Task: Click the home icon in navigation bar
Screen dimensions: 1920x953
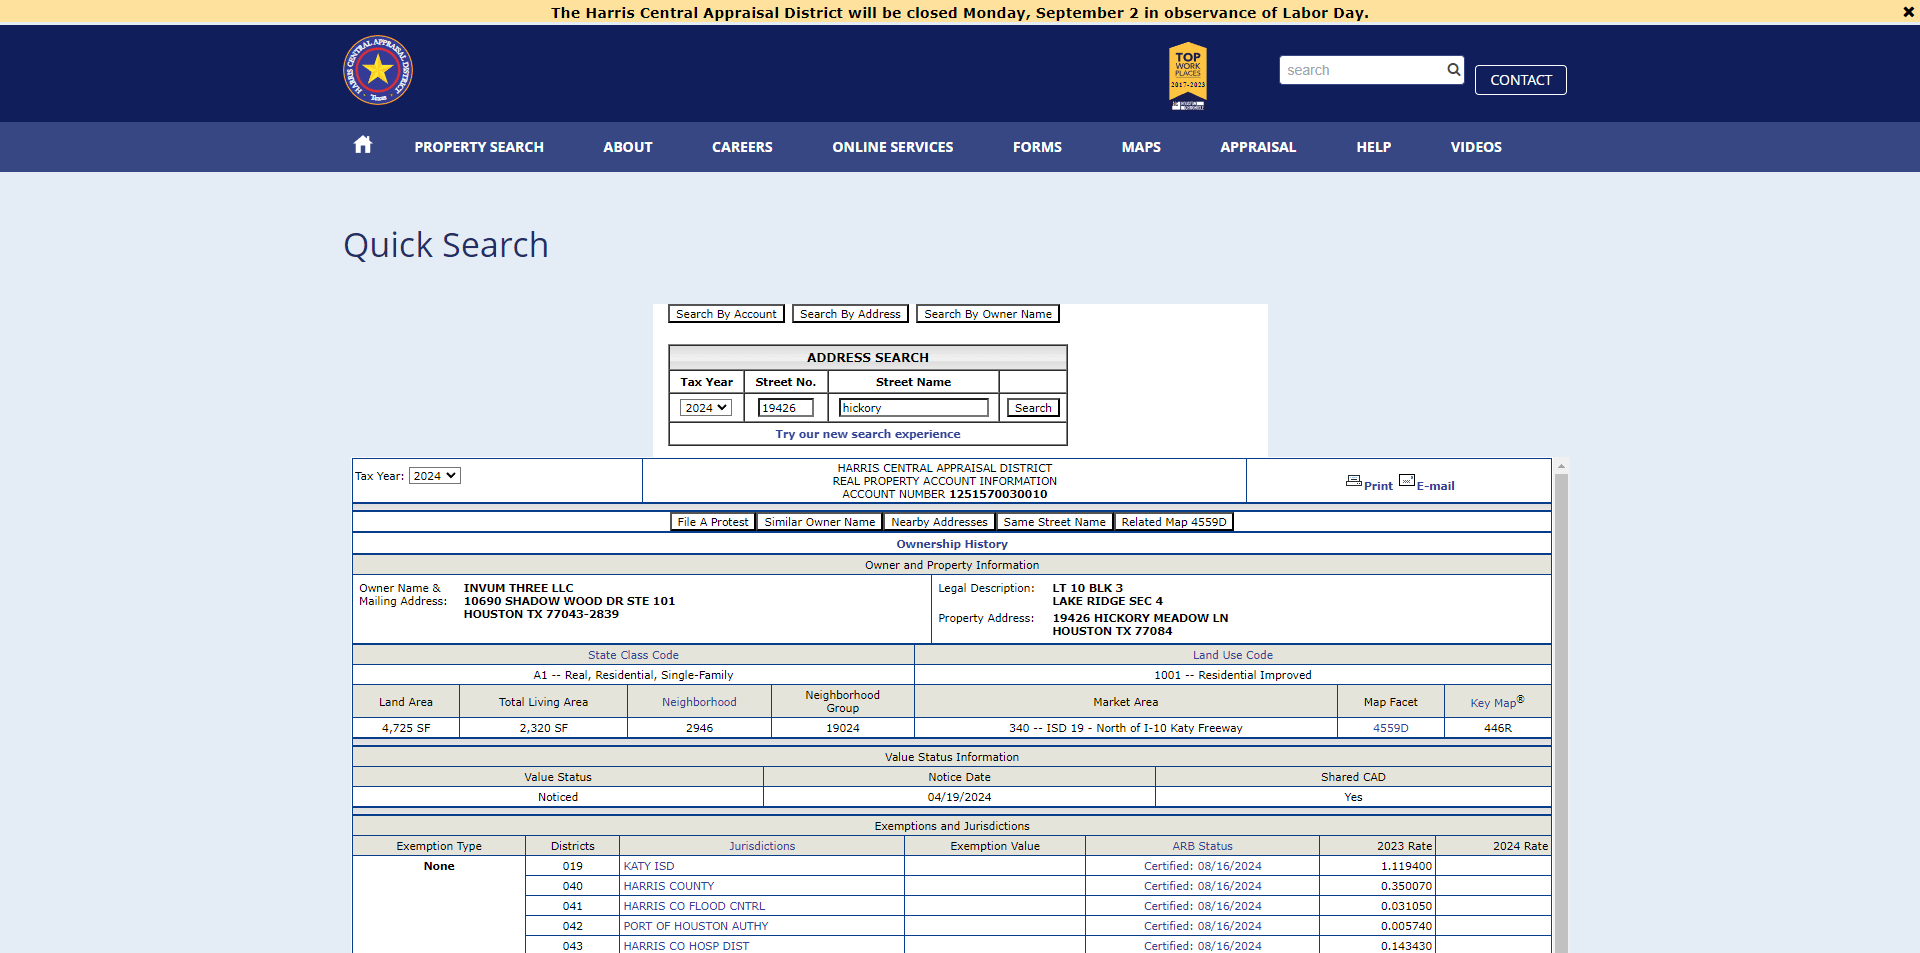Action: coord(363,145)
